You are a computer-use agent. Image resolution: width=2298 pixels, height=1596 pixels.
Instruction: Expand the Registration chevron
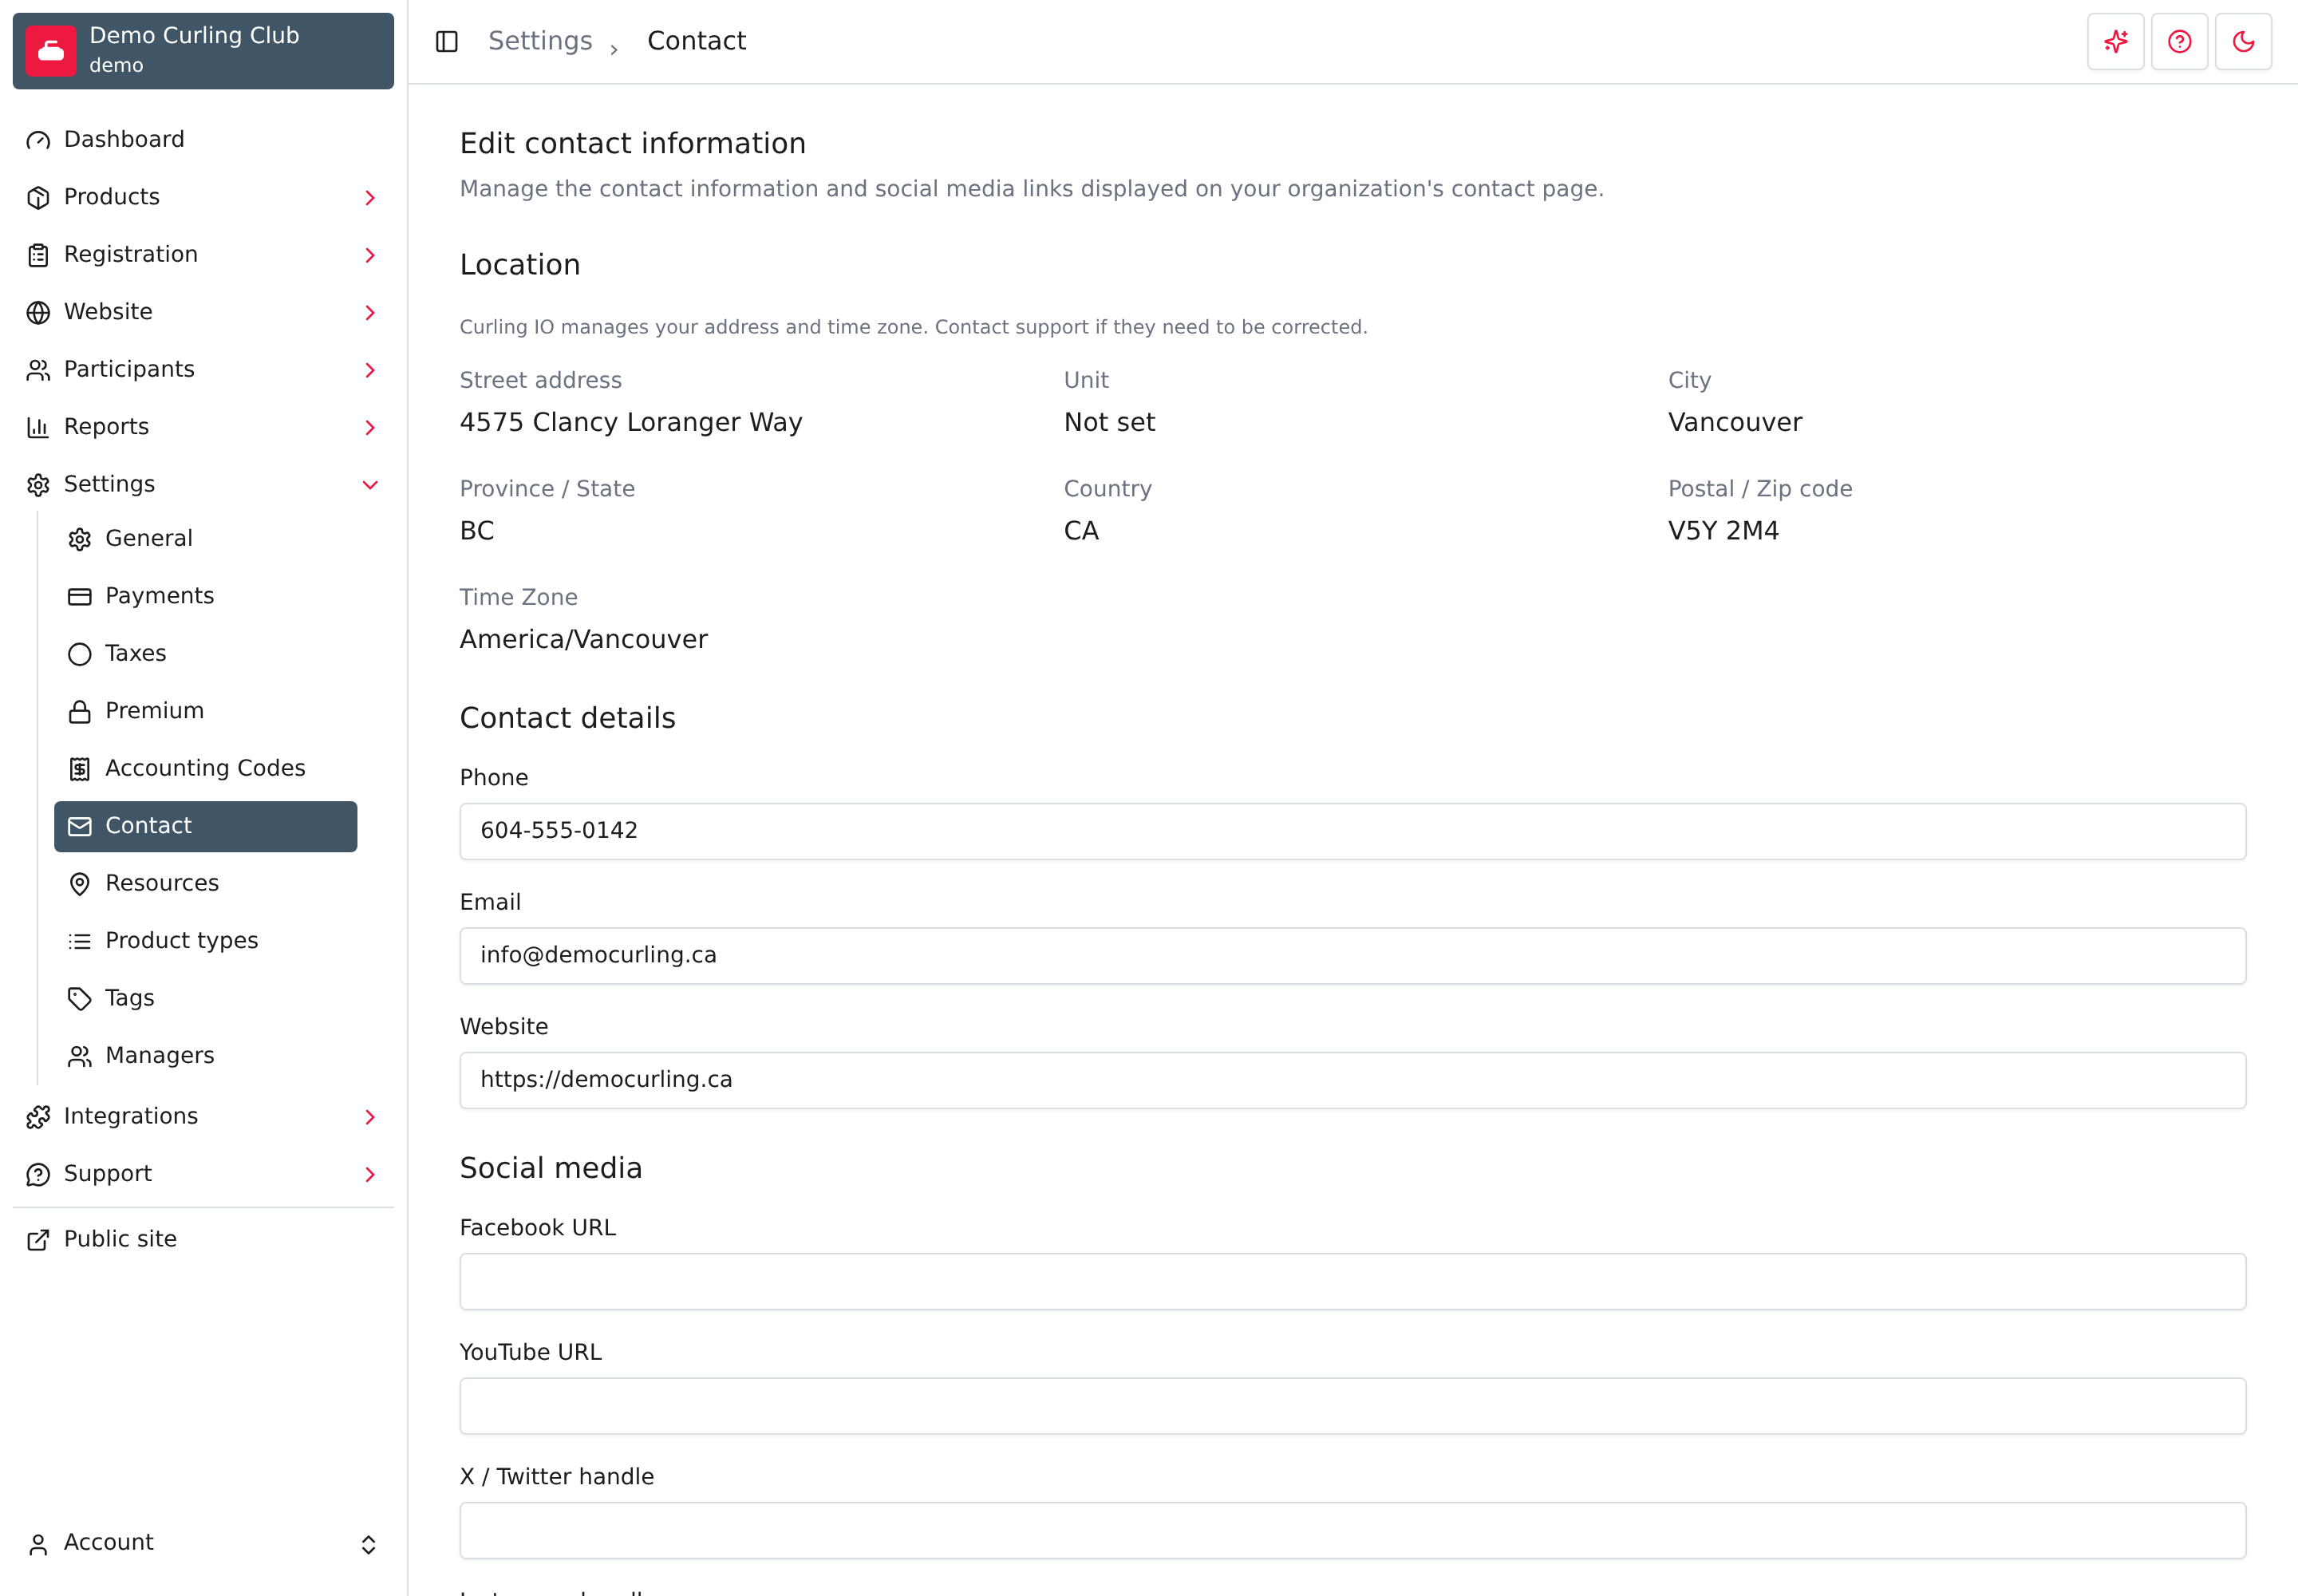370,255
